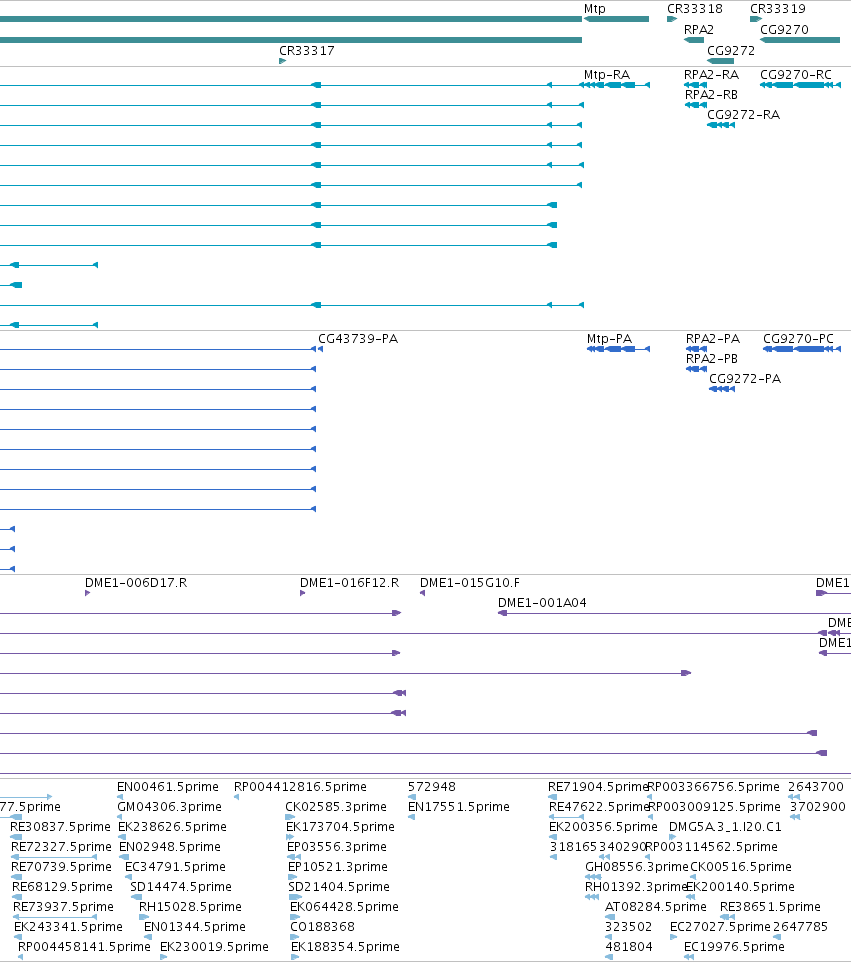Screen dimensions: 851x962
Task: Click EST EP10521.3prime
Action: (x=337, y=867)
